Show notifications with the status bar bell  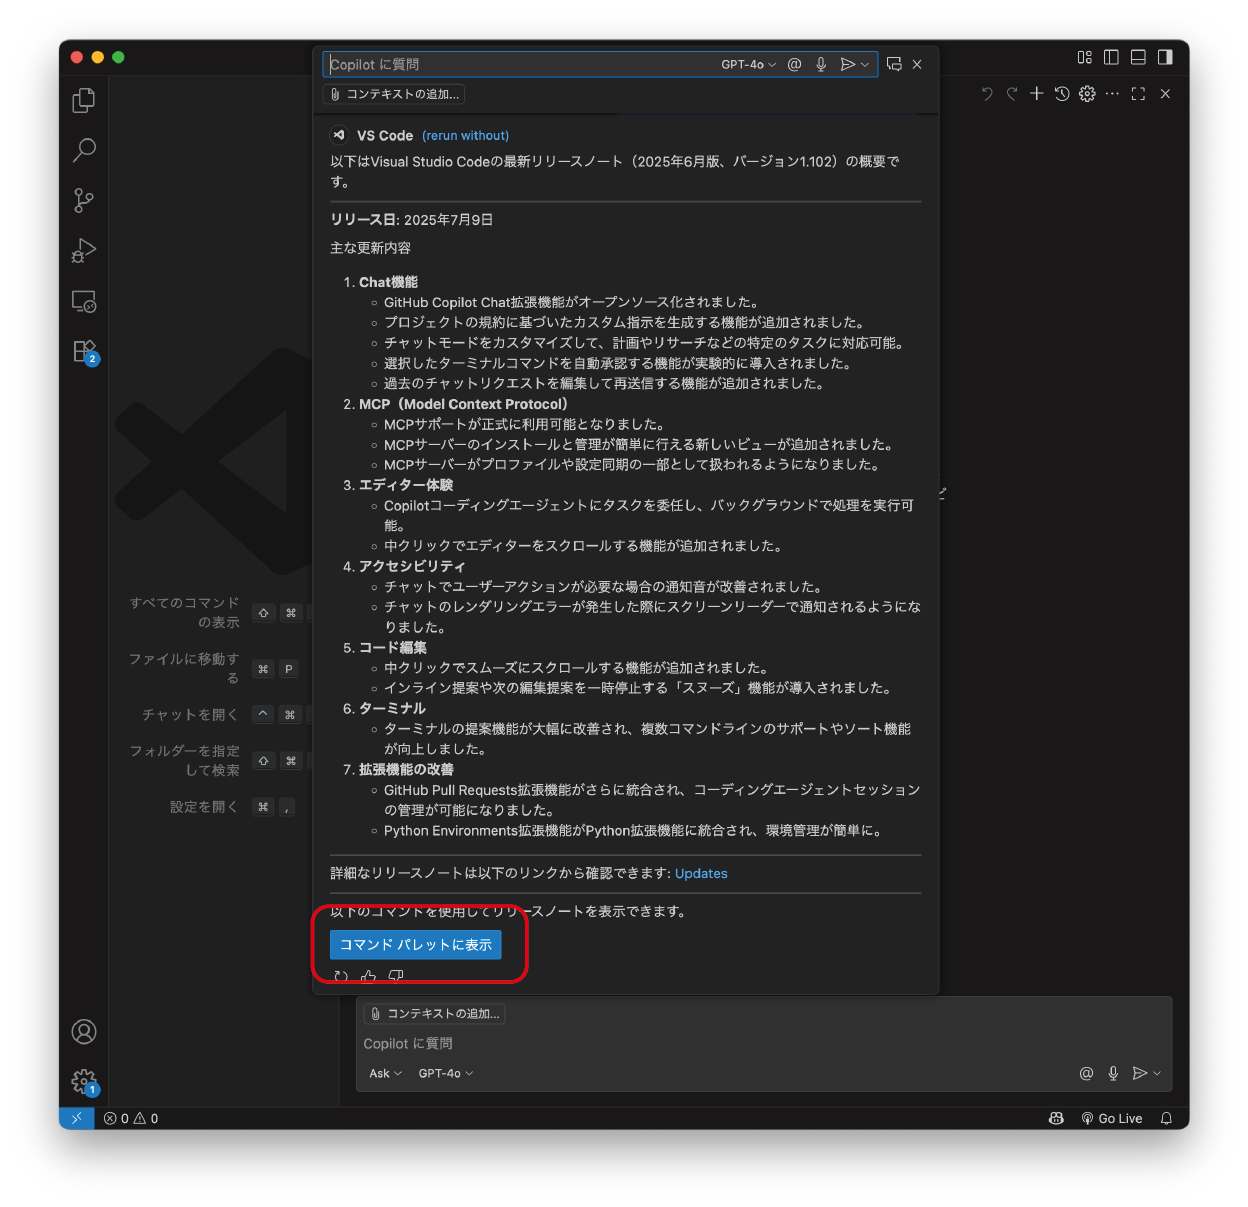click(x=1166, y=1119)
